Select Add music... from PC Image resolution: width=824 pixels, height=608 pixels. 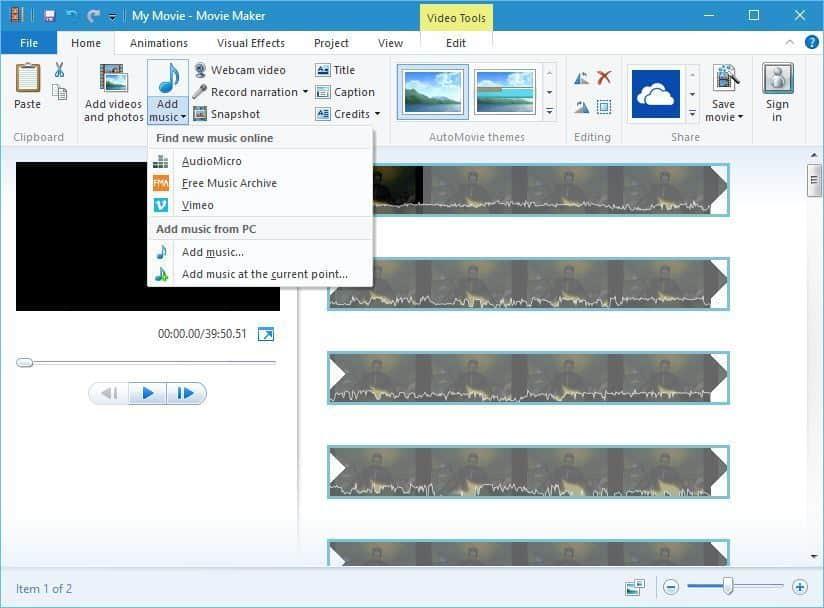click(x=261, y=252)
